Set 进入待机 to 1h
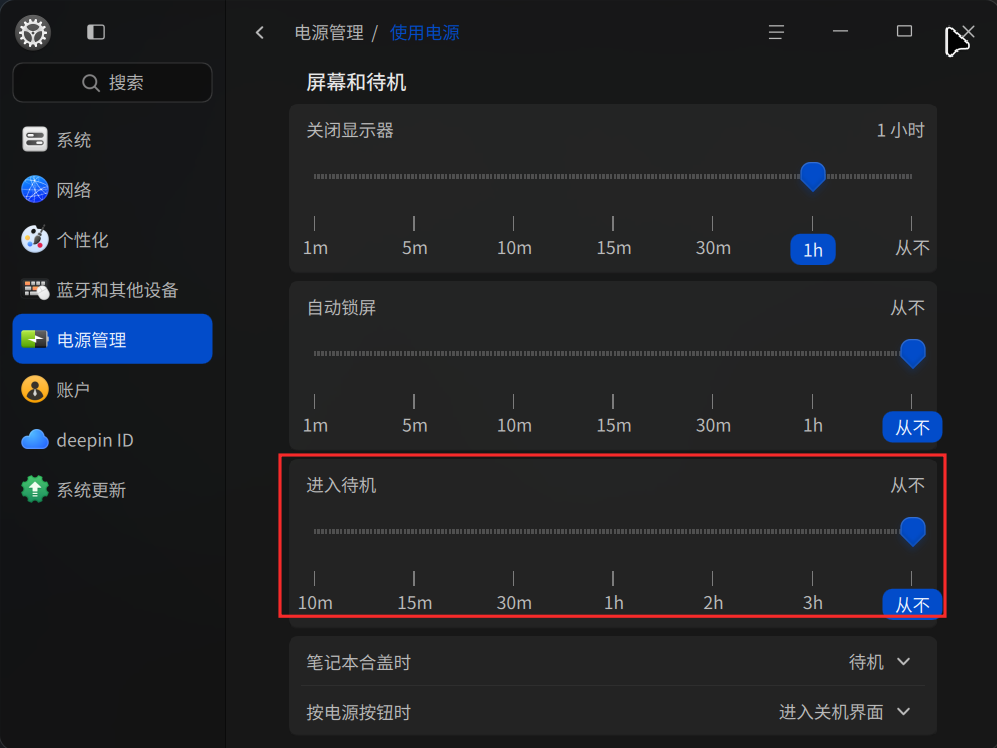 pos(614,602)
